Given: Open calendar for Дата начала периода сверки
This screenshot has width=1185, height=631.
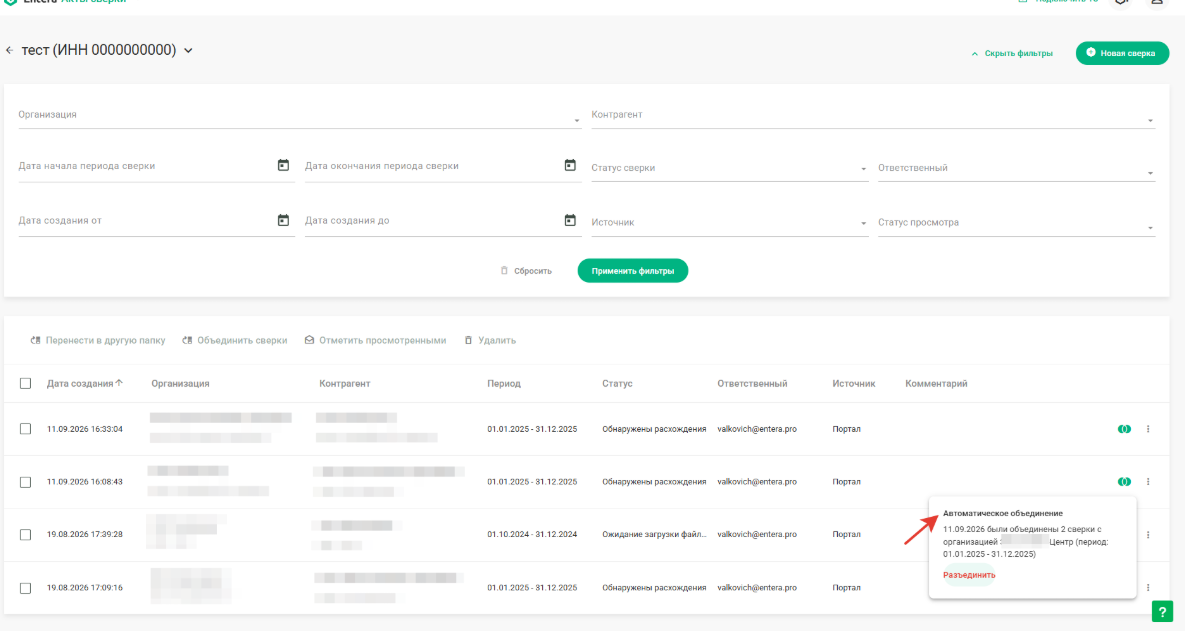Looking at the screenshot, I should tap(283, 165).
